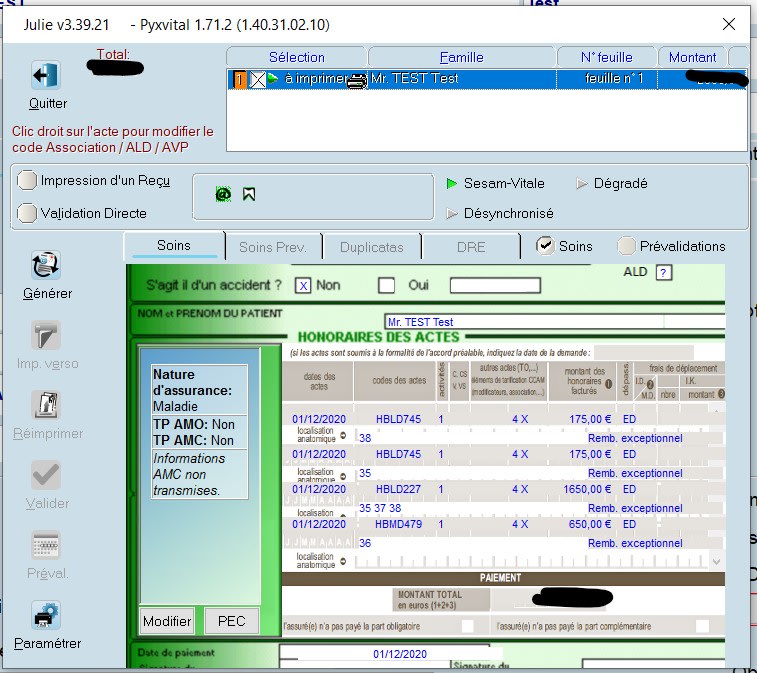Click the Réimprimer document icon

coord(47,405)
